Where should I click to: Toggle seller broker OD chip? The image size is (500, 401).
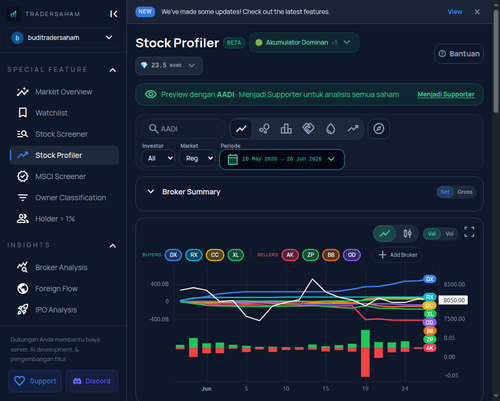click(x=352, y=255)
